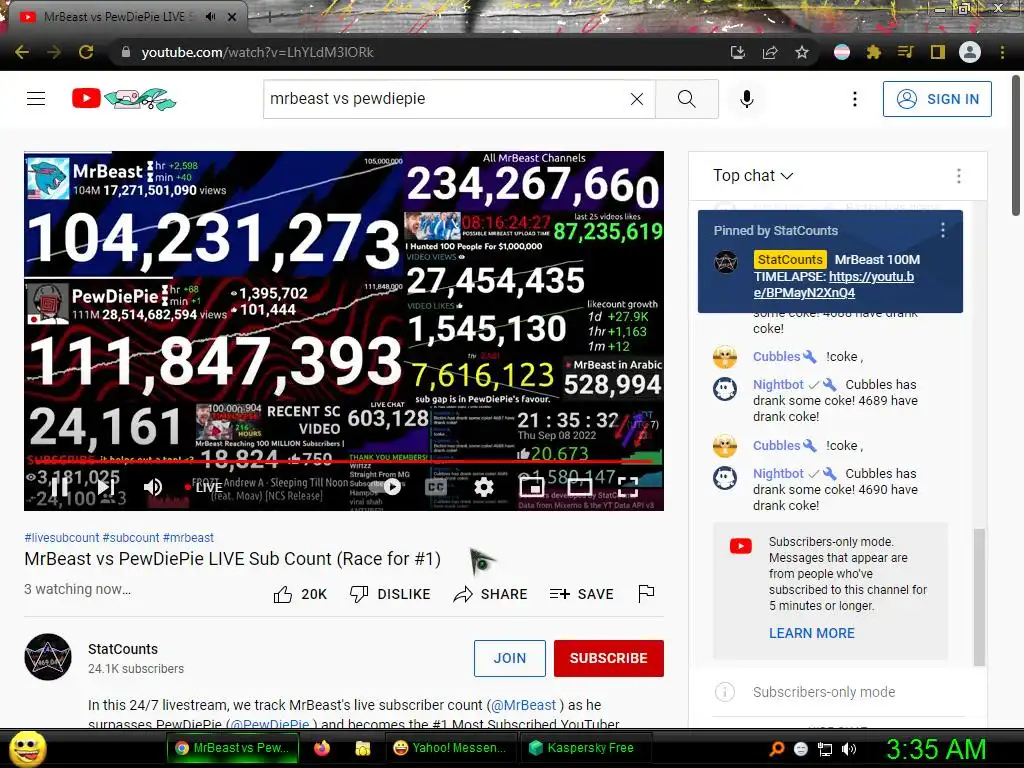Open smiley start button on taskbar
The image size is (1024, 768).
coord(28,748)
